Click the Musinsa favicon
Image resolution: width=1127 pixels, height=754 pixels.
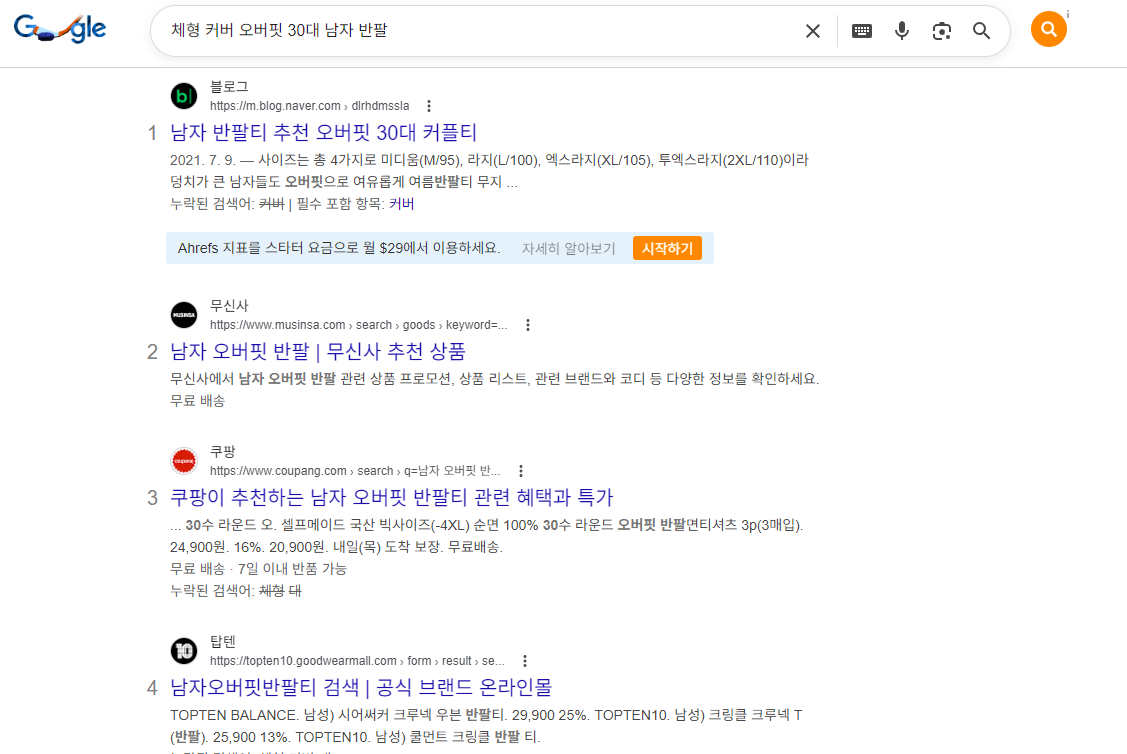(184, 315)
